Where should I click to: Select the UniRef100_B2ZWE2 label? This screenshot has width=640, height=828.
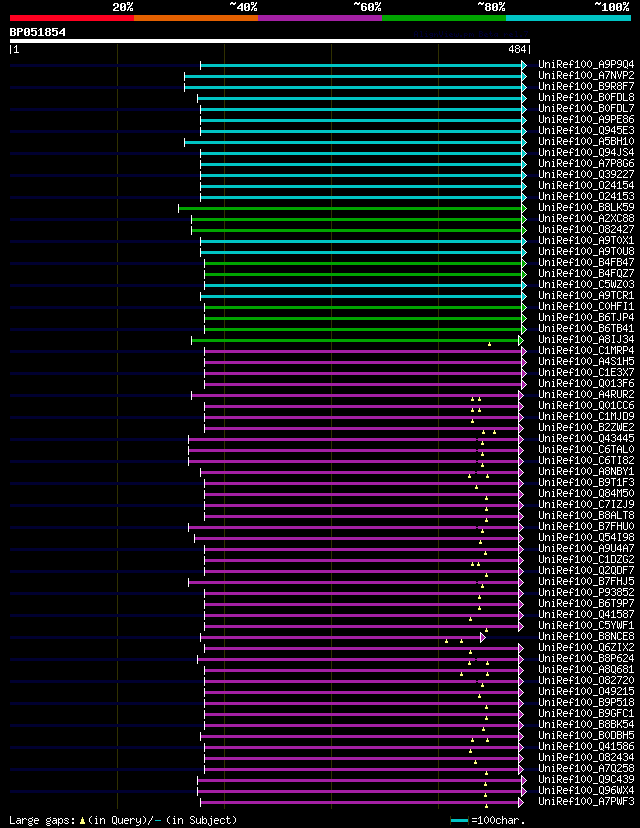(586, 428)
